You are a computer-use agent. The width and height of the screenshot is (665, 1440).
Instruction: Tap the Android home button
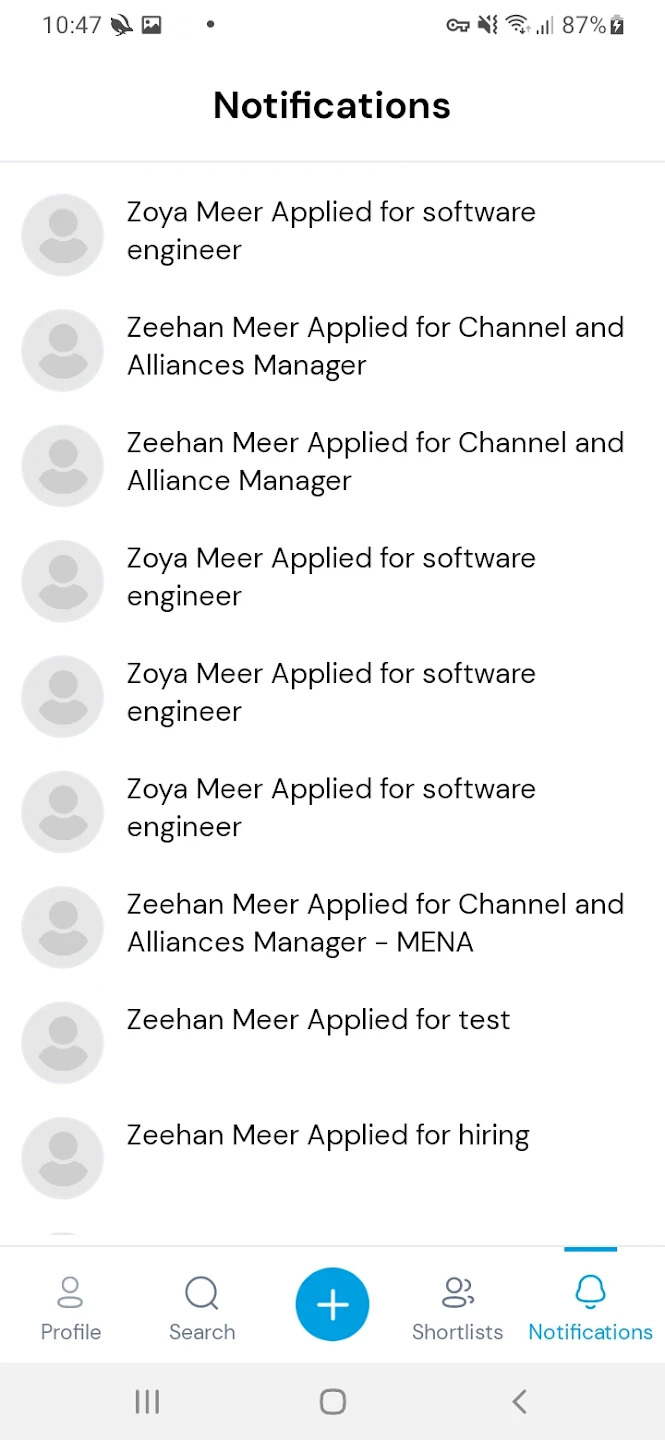pyautogui.click(x=333, y=1401)
